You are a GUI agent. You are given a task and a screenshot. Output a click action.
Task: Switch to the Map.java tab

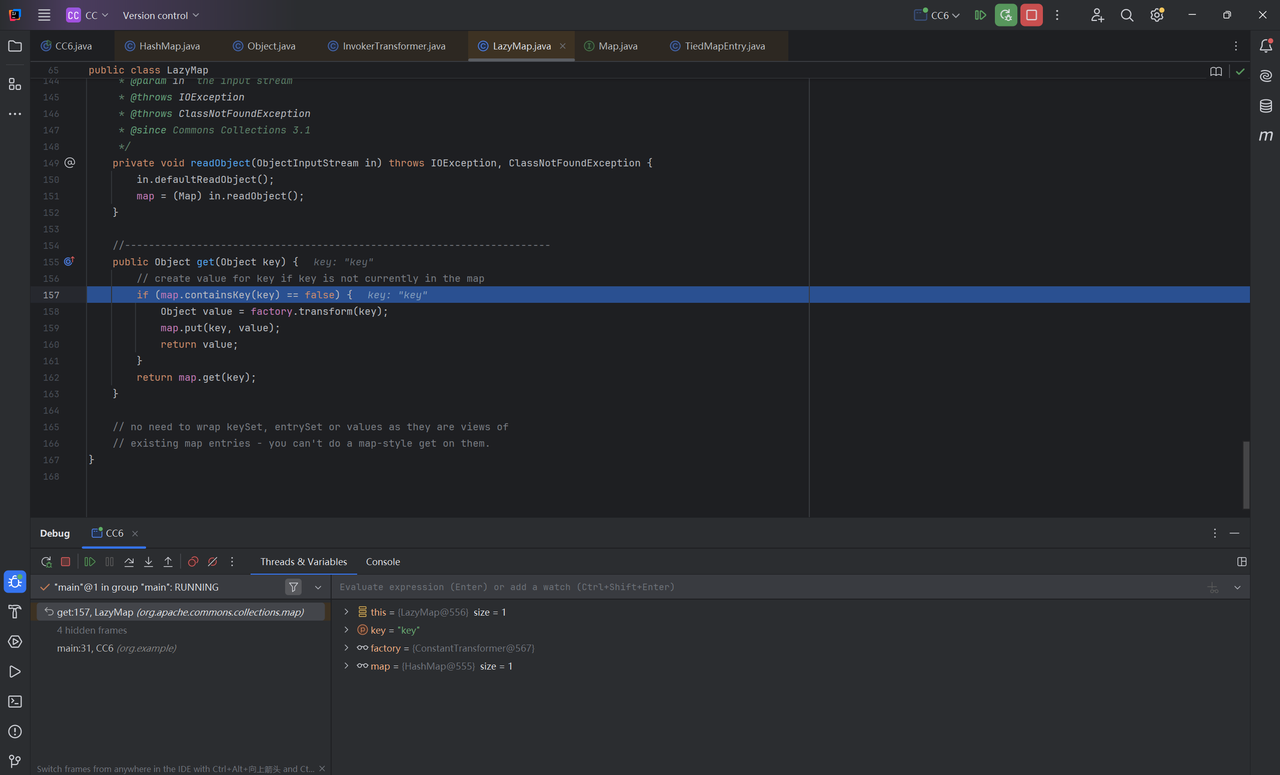tap(610, 46)
